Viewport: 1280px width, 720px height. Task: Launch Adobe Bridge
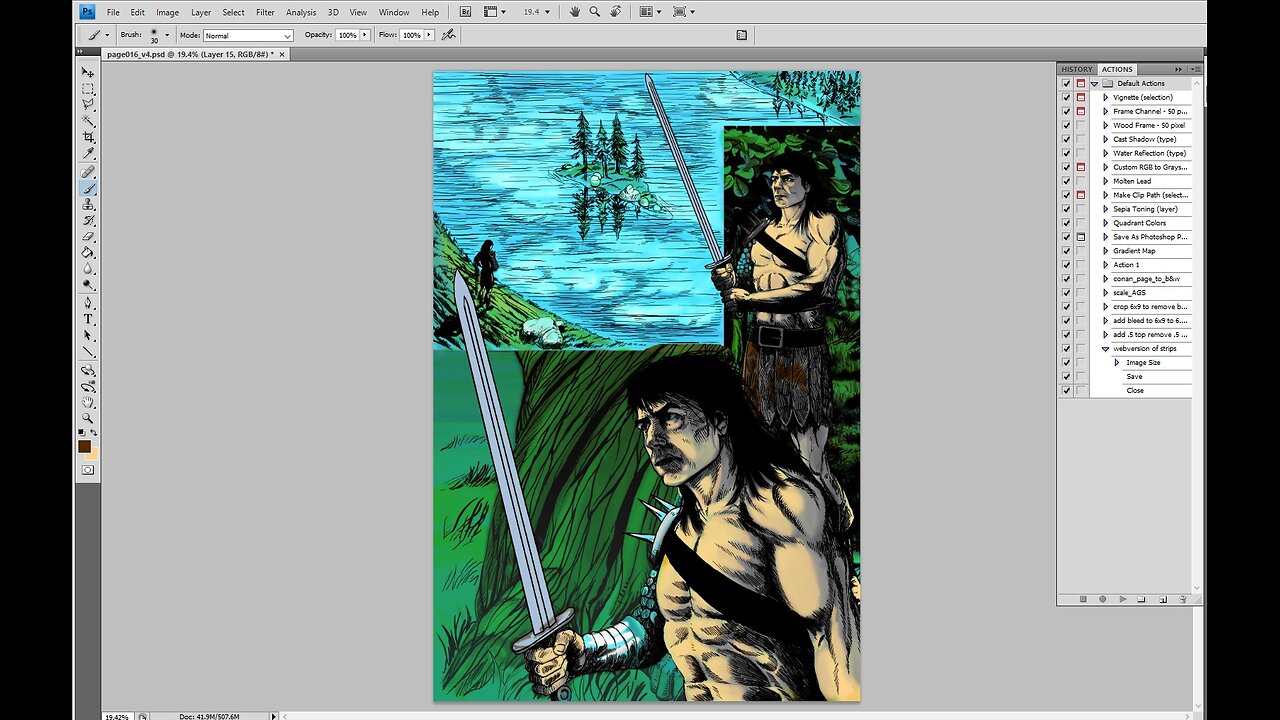[466, 12]
